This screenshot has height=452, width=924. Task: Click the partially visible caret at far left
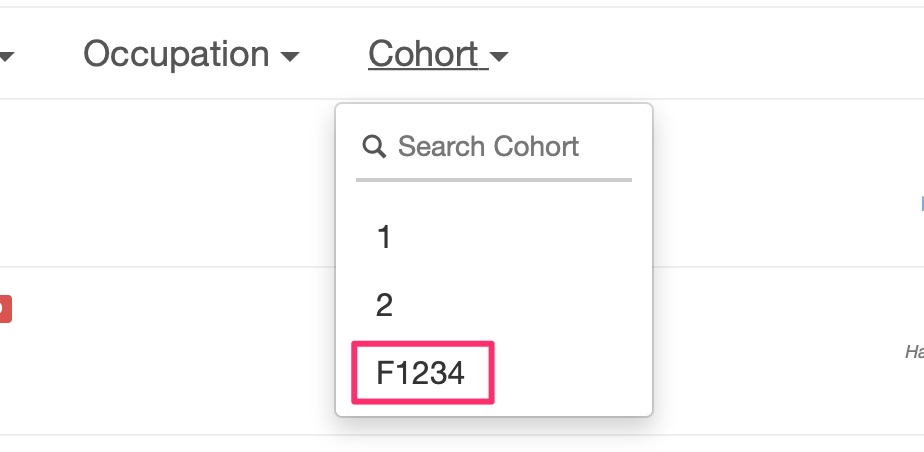(6, 57)
